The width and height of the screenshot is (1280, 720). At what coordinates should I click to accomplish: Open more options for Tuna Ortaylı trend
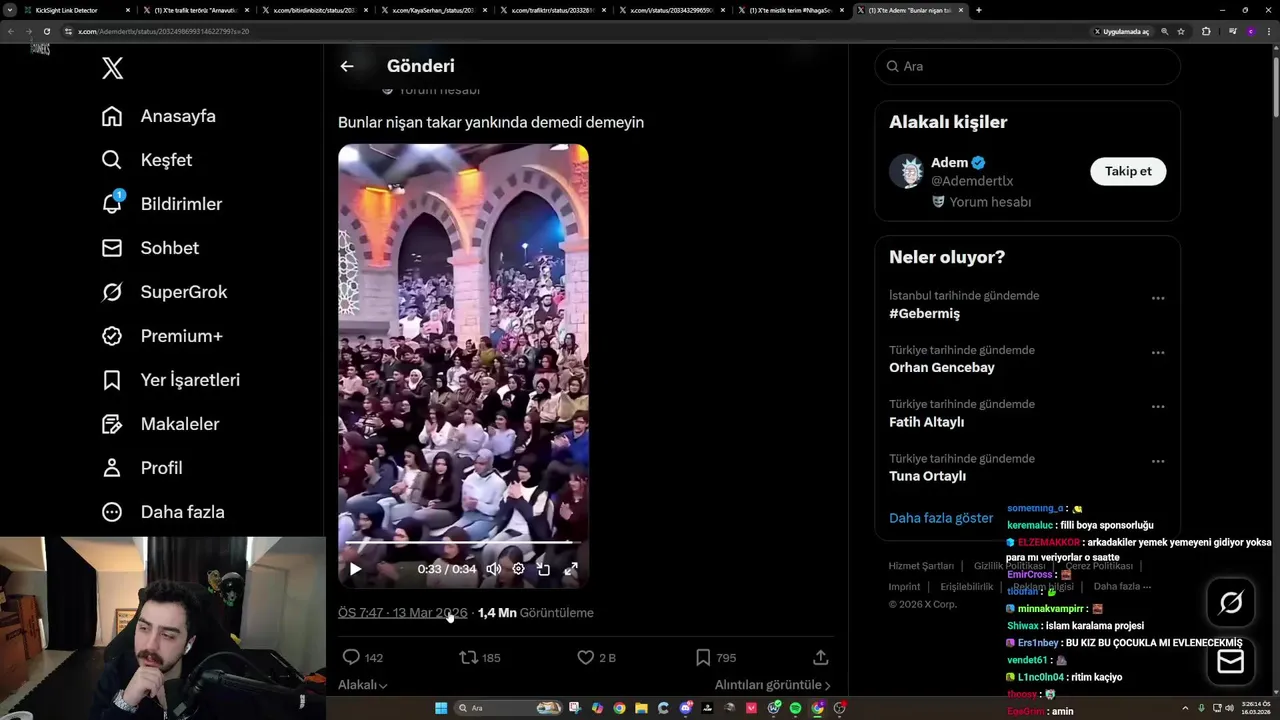tap(1158, 461)
